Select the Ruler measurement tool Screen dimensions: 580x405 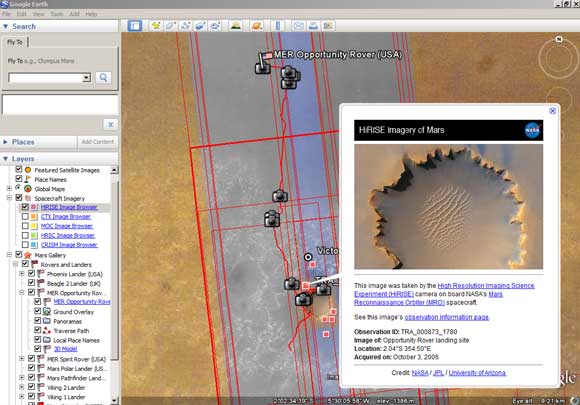tap(278, 26)
